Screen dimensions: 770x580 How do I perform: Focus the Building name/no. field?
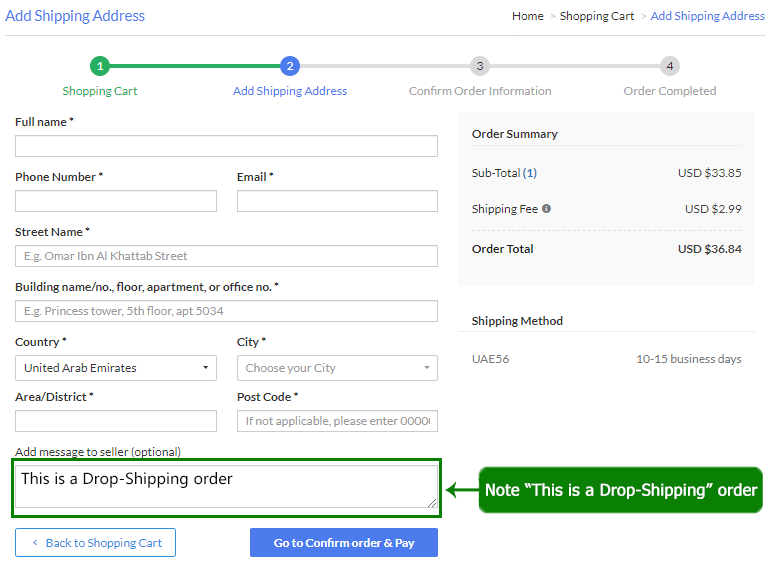coord(226,311)
